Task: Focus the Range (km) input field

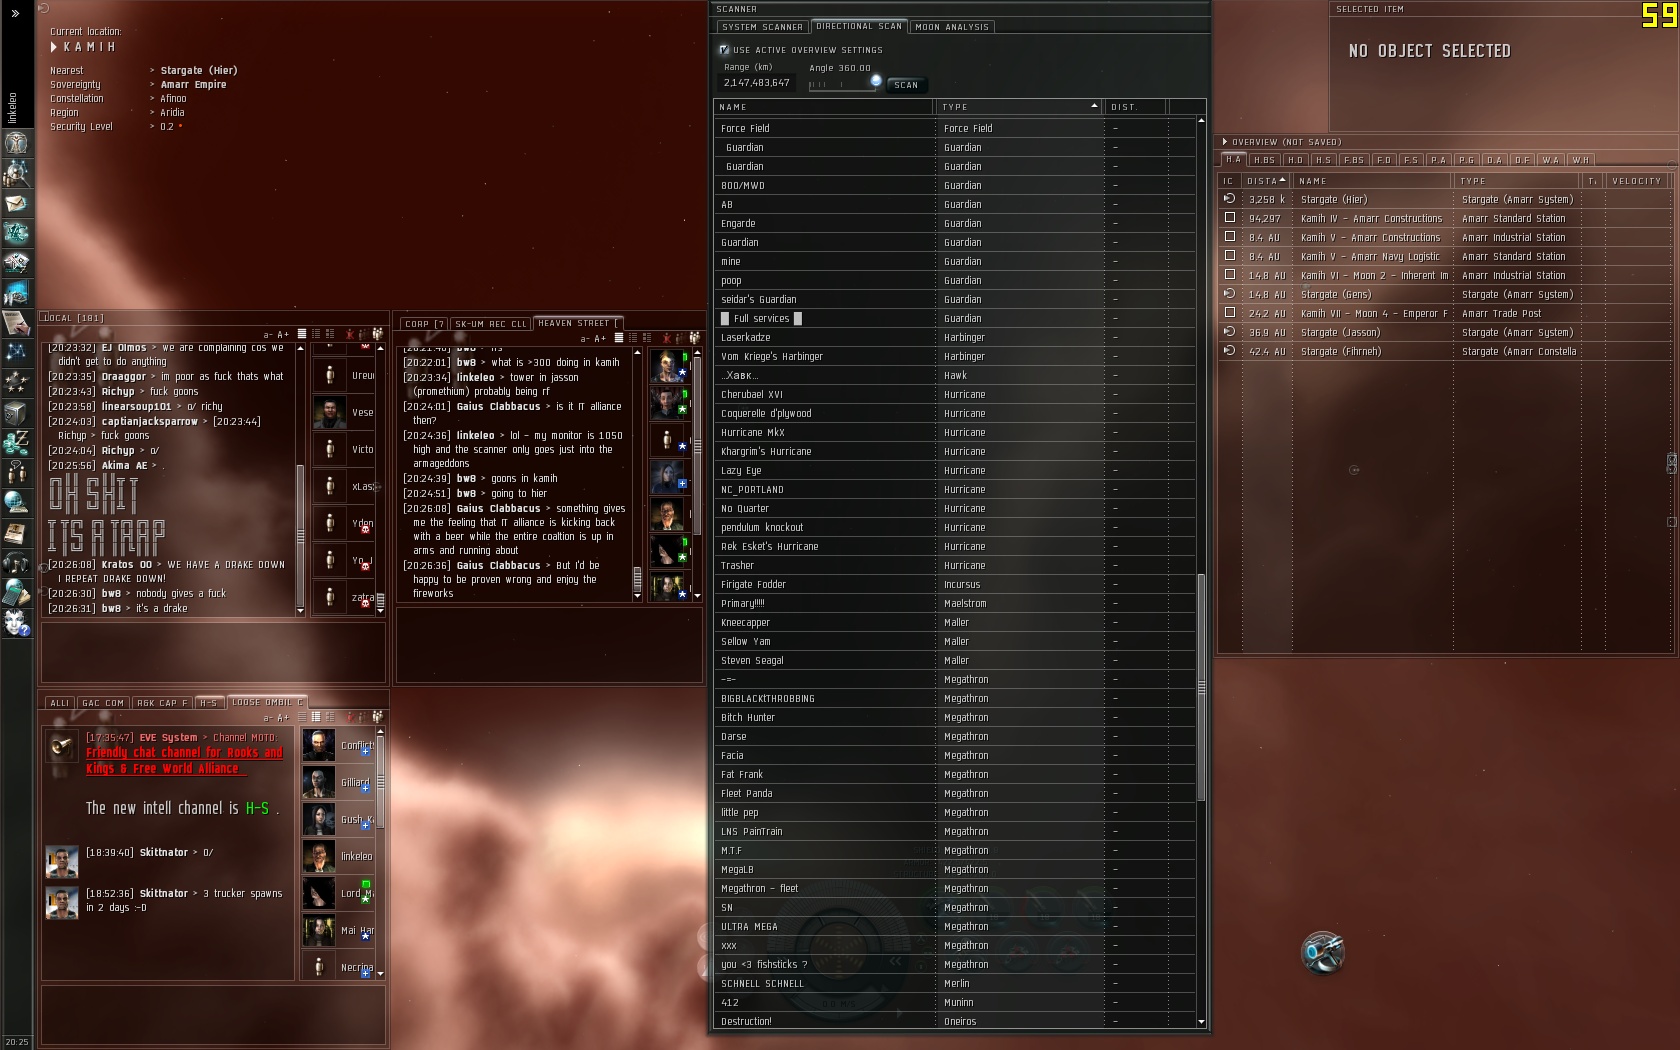Action: coord(756,83)
